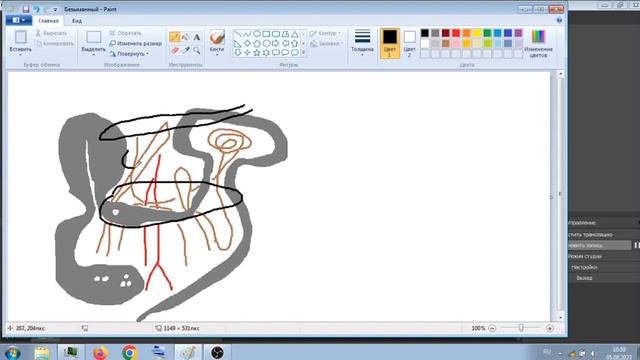Open Firefox from the taskbar
Image resolution: width=640 pixels, height=360 pixels.
100,352
